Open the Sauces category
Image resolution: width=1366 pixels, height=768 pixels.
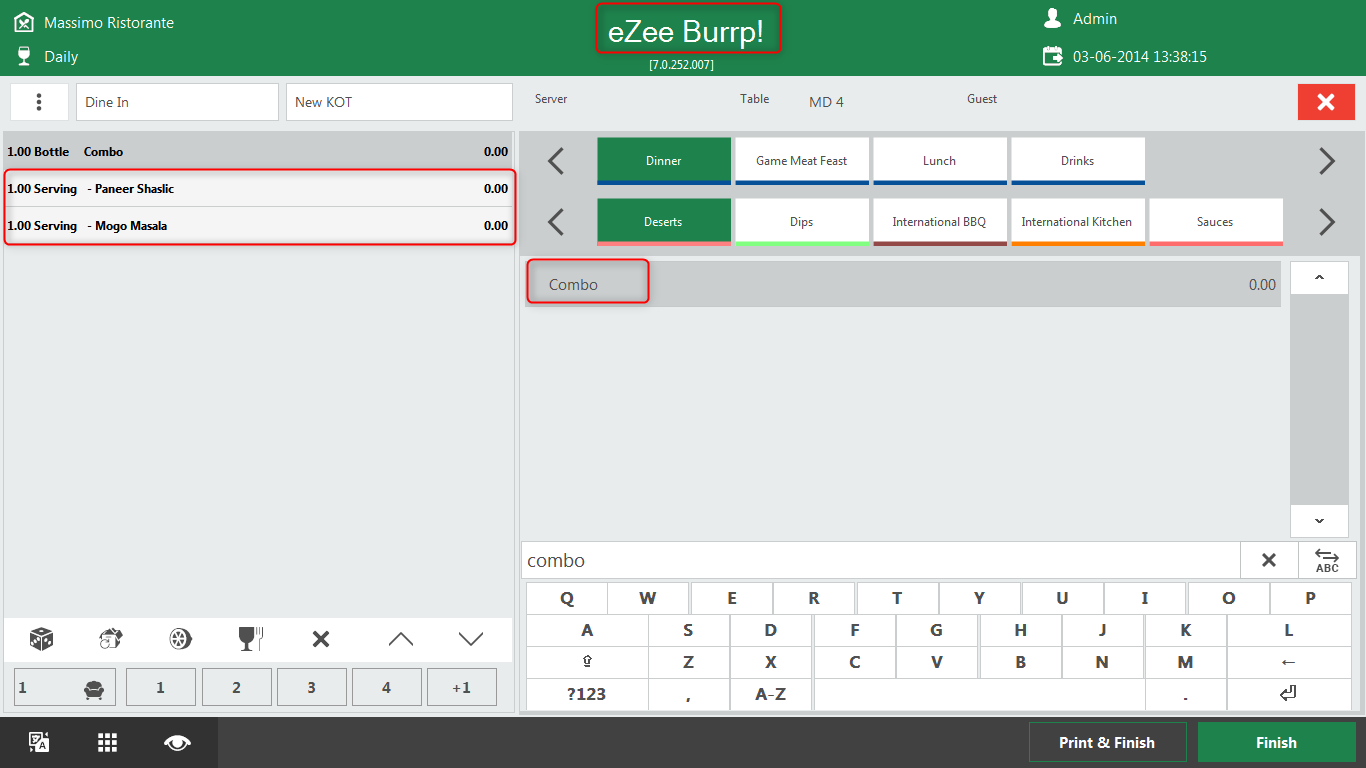pos(1215,222)
